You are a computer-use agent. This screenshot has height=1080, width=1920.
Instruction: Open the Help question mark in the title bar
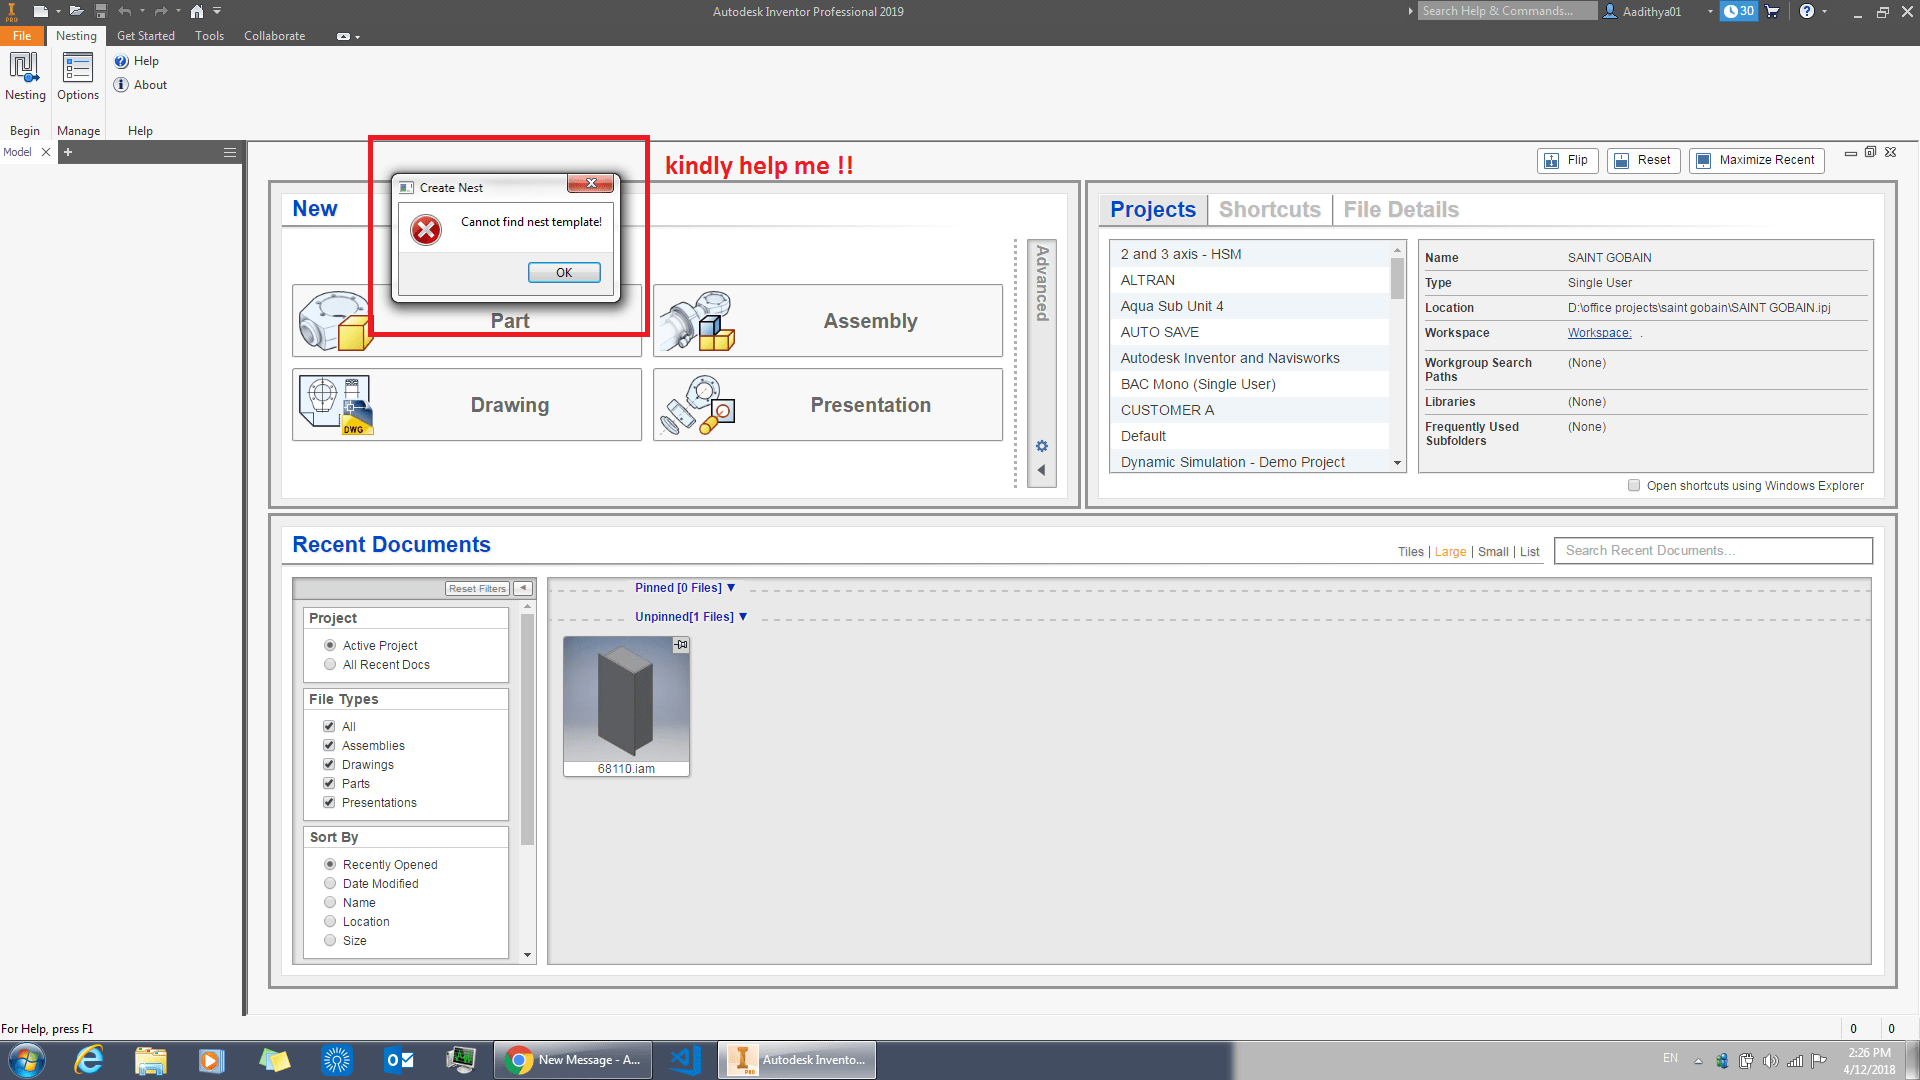pos(1807,11)
